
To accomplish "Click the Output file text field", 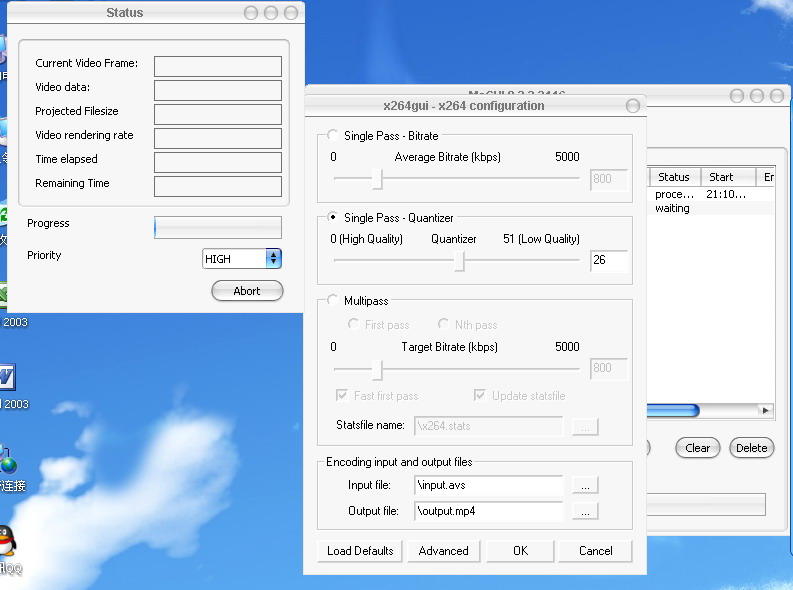I will (489, 511).
